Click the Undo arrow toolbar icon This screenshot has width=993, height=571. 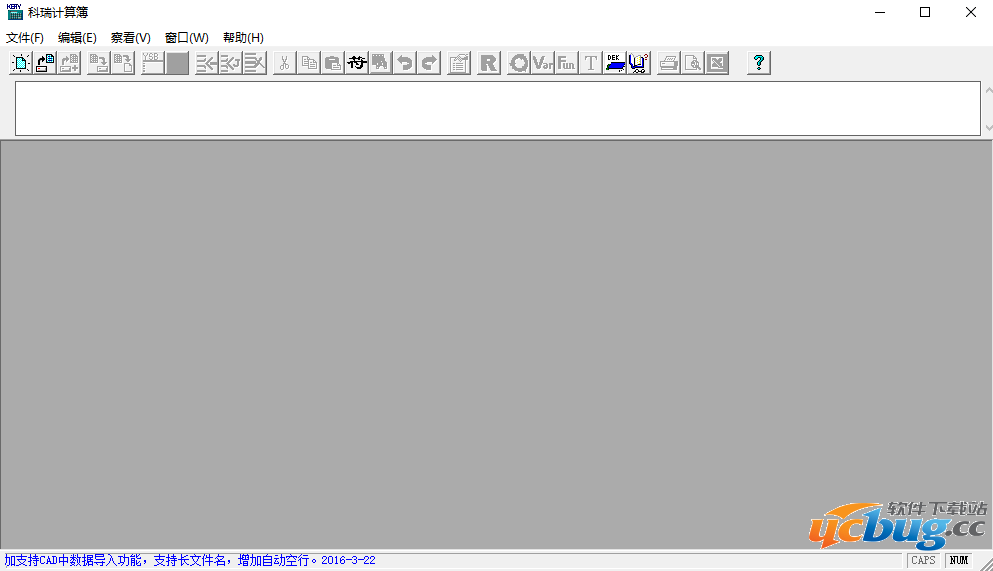coord(404,63)
